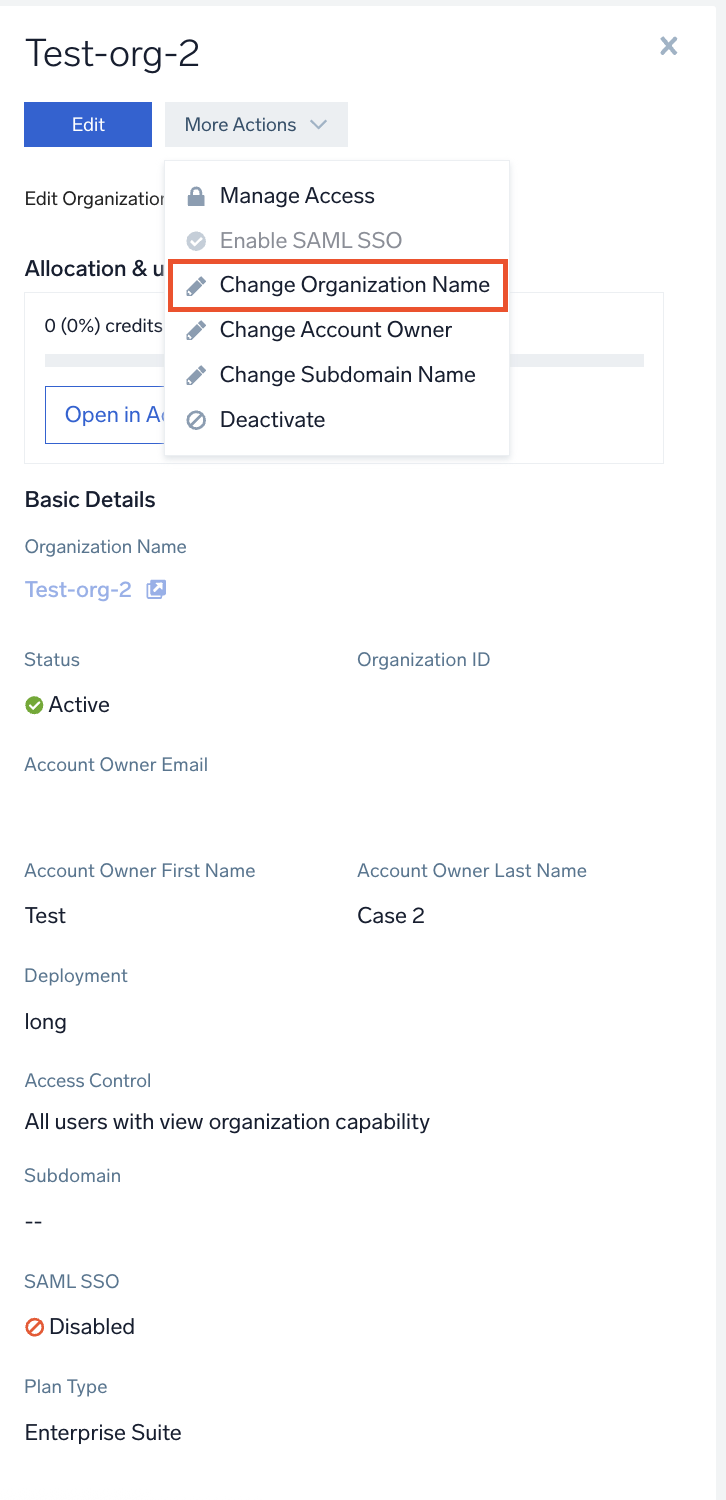Click the partially hidden Open in button

(104, 415)
